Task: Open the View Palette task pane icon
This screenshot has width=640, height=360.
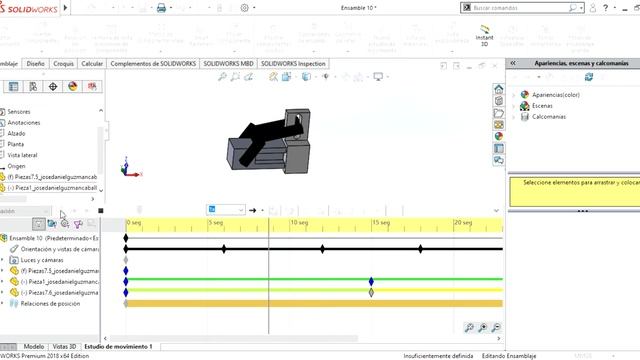Action: tap(498, 124)
